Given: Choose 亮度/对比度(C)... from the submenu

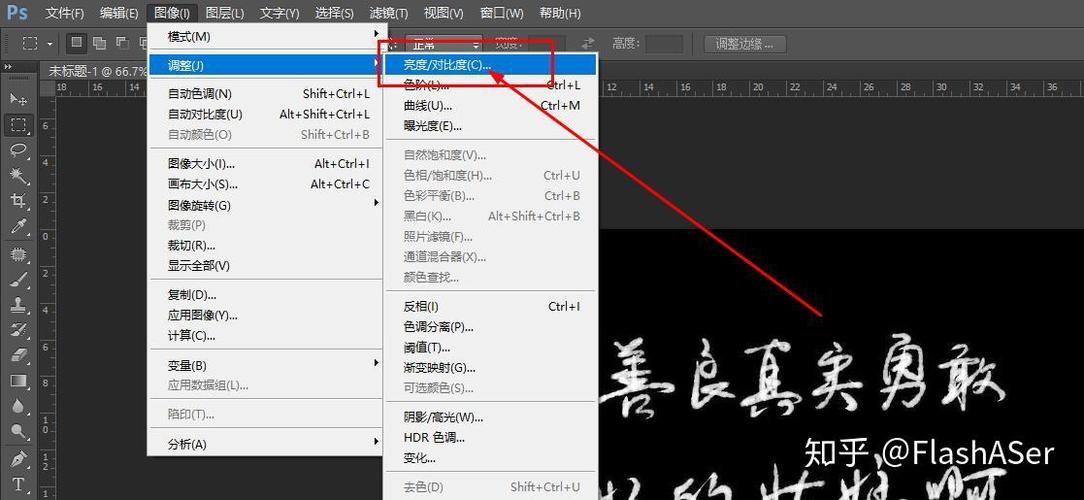Looking at the screenshot, I should 490,65.
